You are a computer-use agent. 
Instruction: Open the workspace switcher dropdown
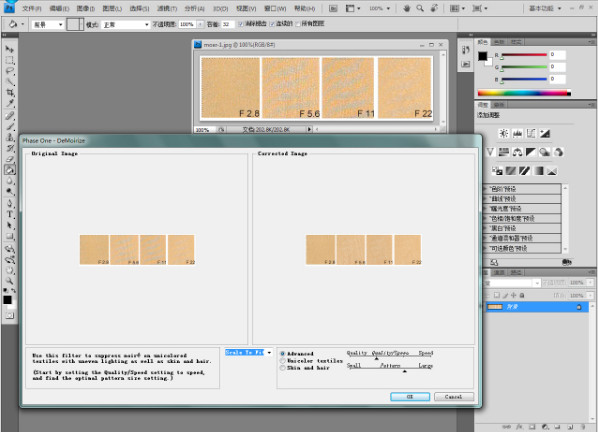pyautogui.click(x=545, y=8)
